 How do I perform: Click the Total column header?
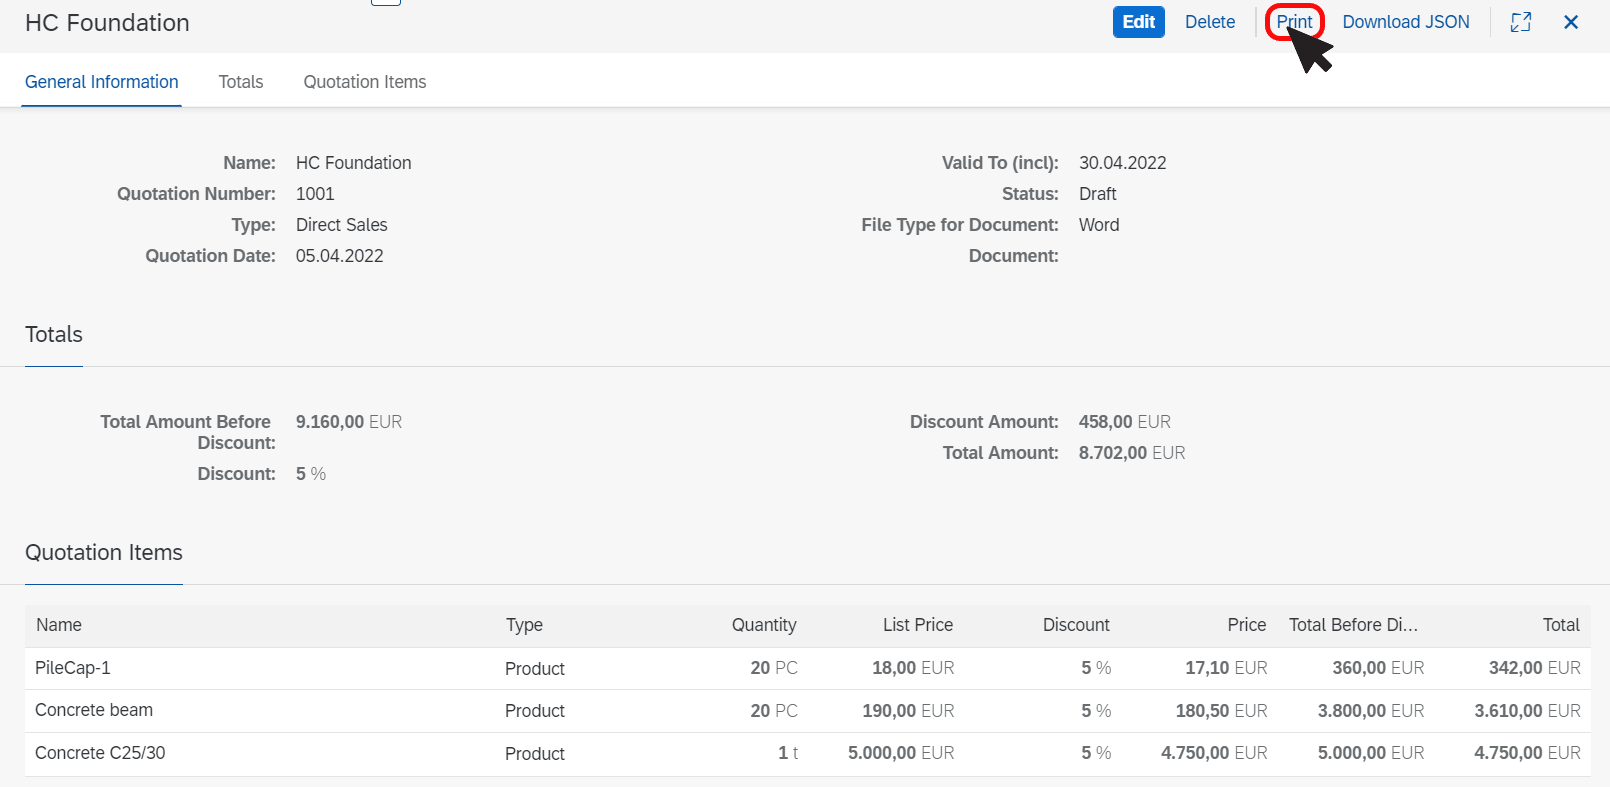(1561, 625)
